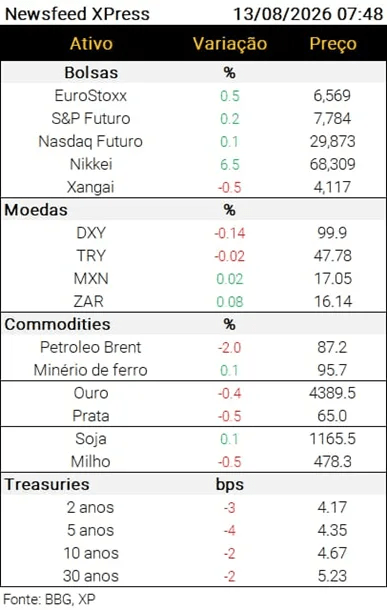Viewport: 388px width, 611px height.
Task: Click the EuroStoxx row label
Action: (x=91, y=96)
